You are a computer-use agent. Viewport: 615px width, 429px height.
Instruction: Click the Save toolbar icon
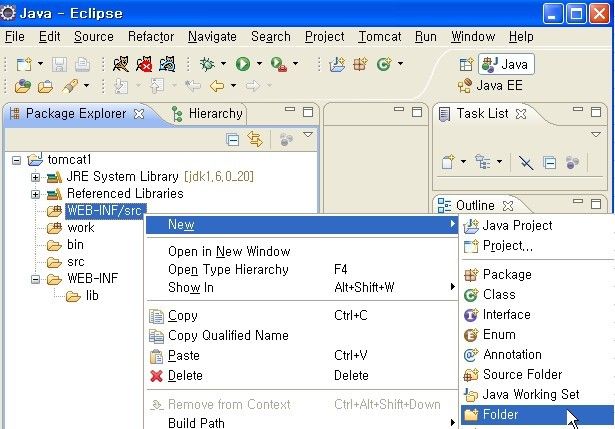[59, 64]
